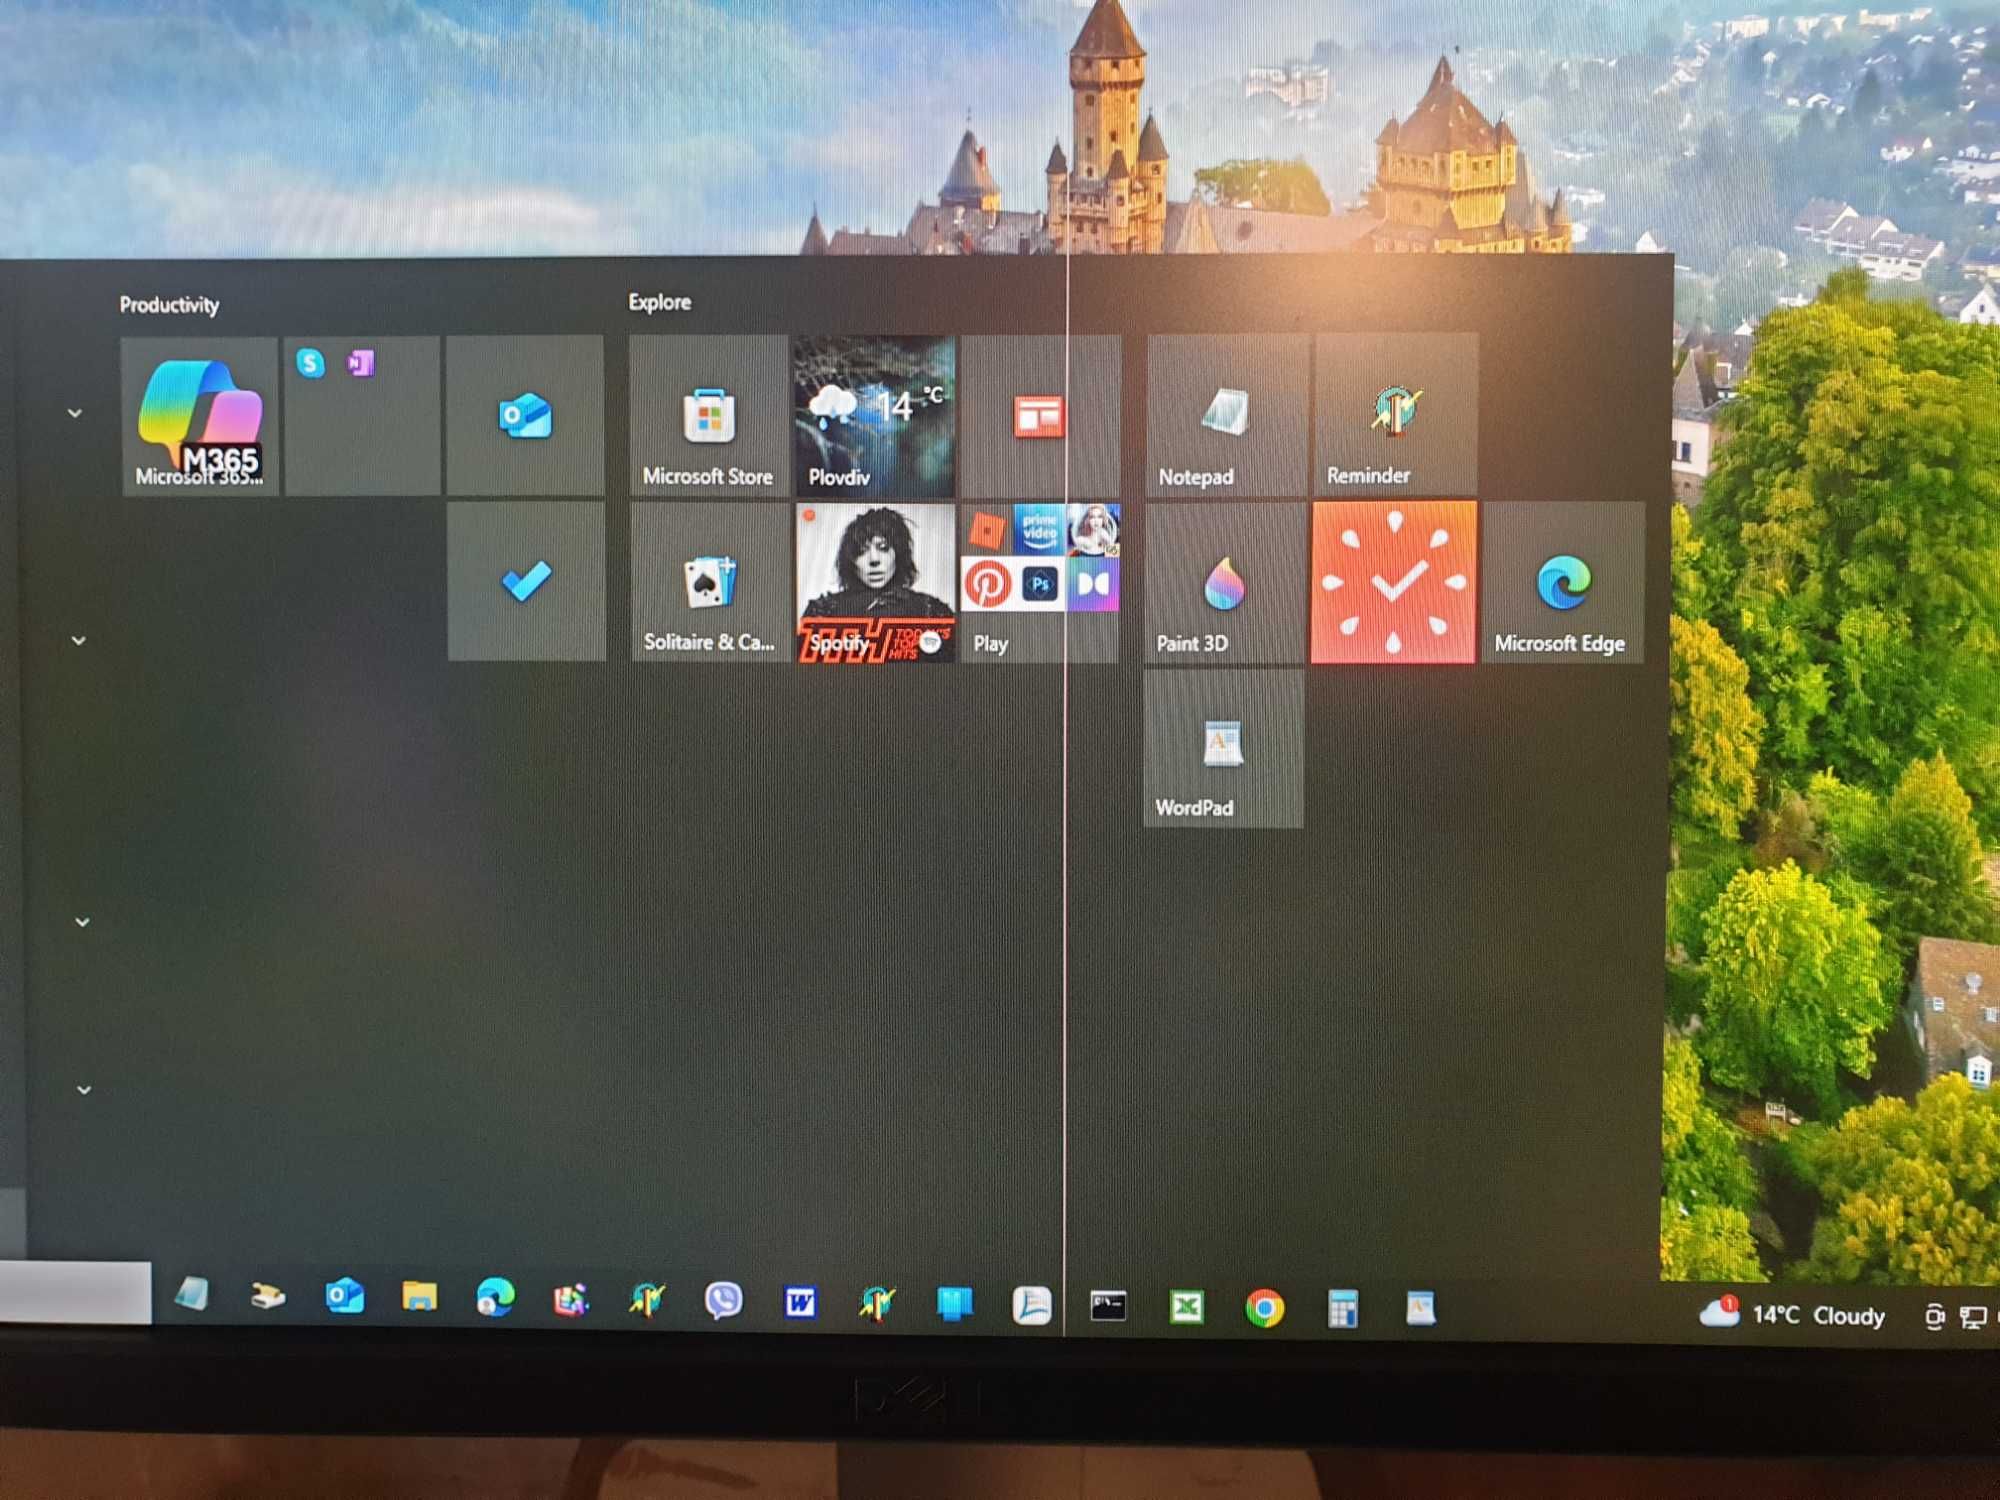This screenshot has height=1500, width=2000.
Task: Click the taskbar Reminder icon beside Word
Action: pos(876,1303)
